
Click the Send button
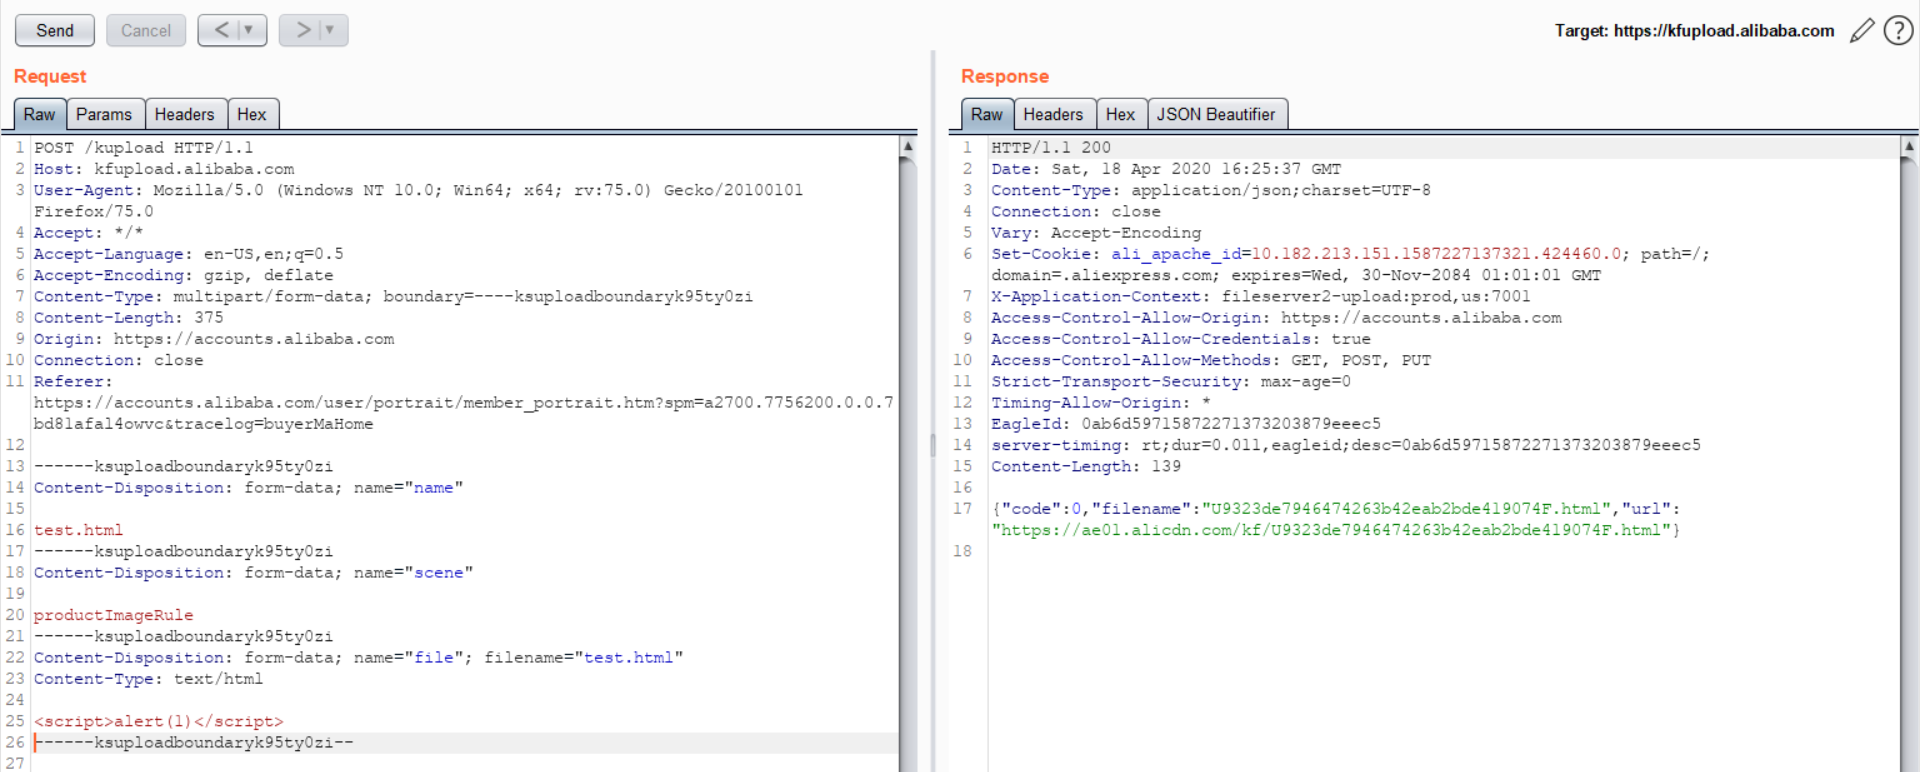click(55, 31)
